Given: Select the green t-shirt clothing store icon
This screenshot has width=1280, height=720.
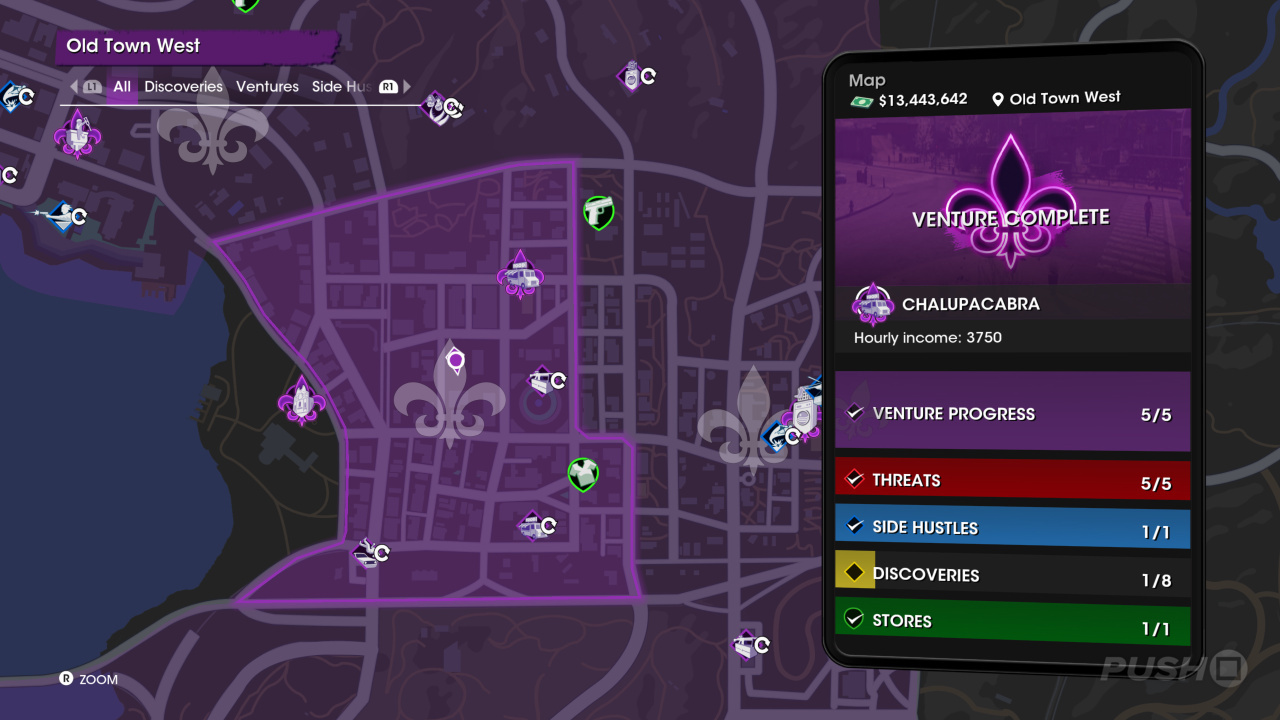Looking at the screenshot, I should 583,474.
